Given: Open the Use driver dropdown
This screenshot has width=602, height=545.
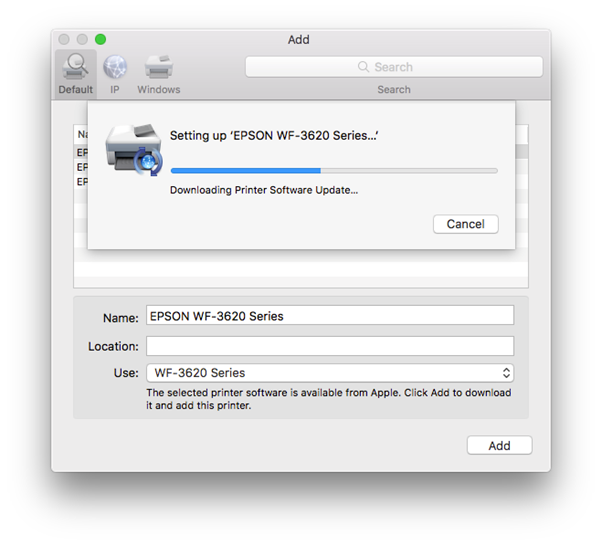Looking at the screenshot, I should 329,373.
